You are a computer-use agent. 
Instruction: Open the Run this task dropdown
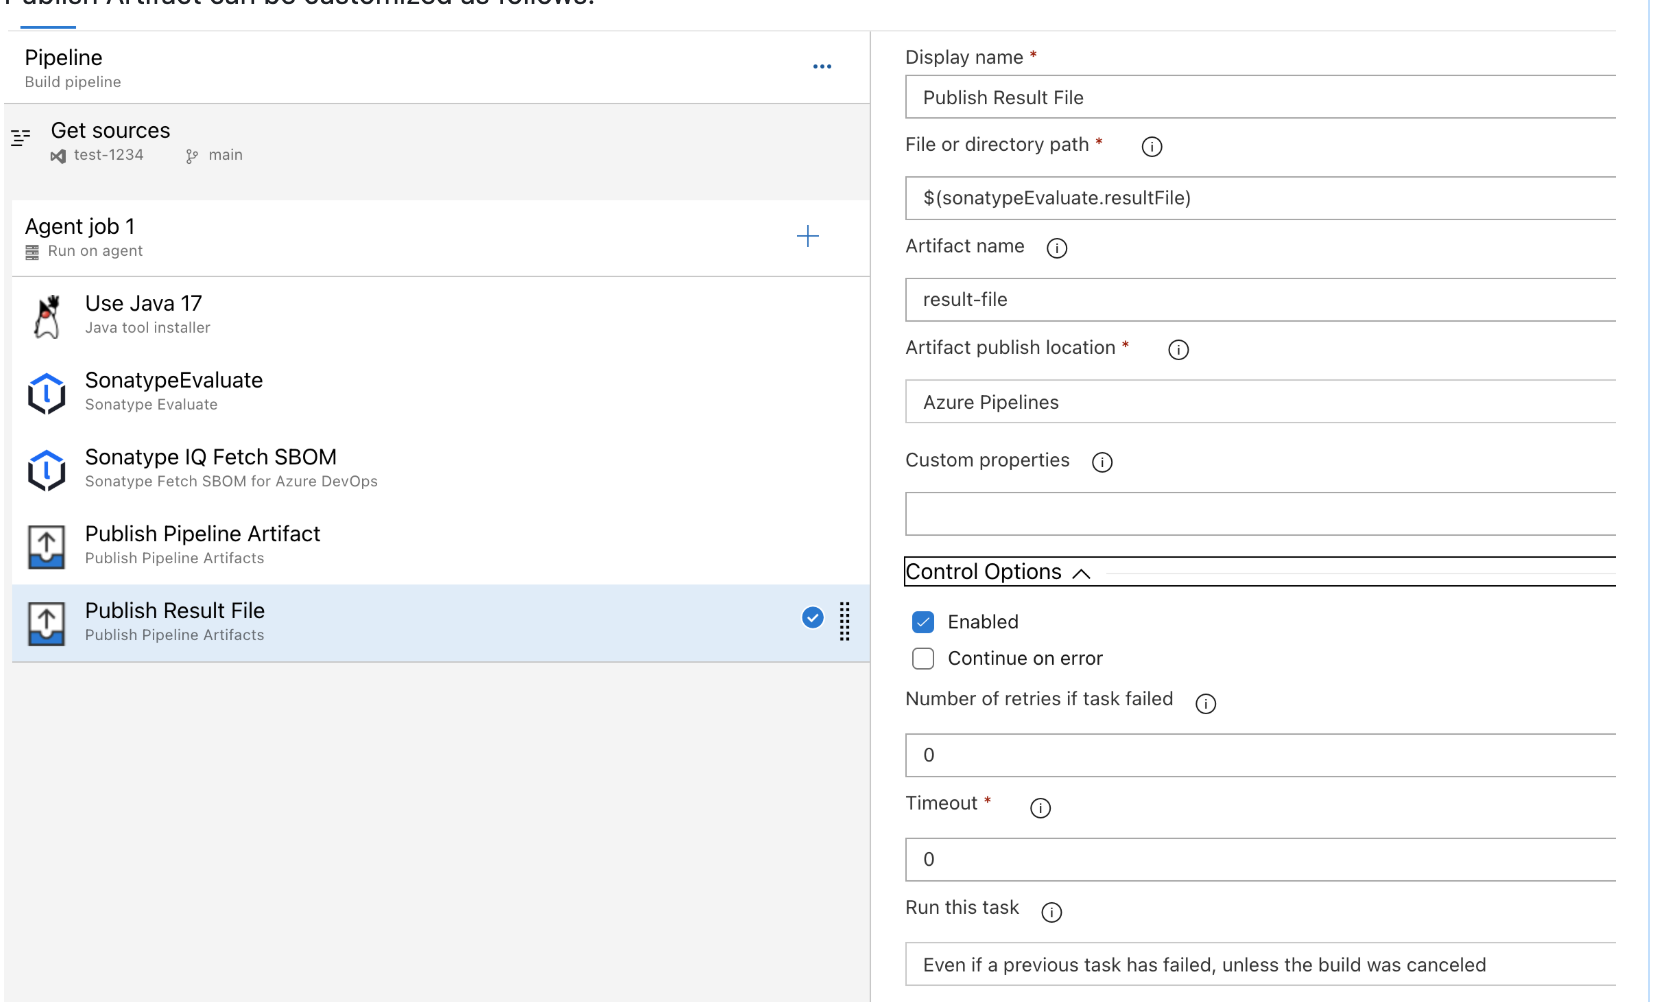(x=1260, y=965)
